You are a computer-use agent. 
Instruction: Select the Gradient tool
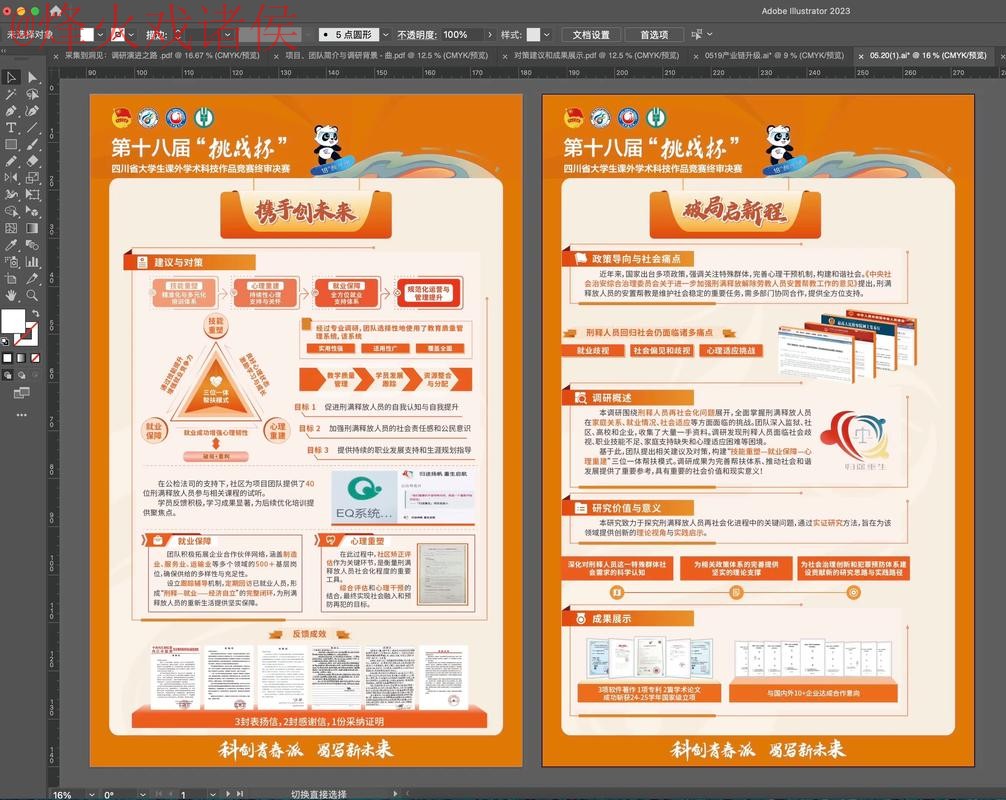pos(32,228)
